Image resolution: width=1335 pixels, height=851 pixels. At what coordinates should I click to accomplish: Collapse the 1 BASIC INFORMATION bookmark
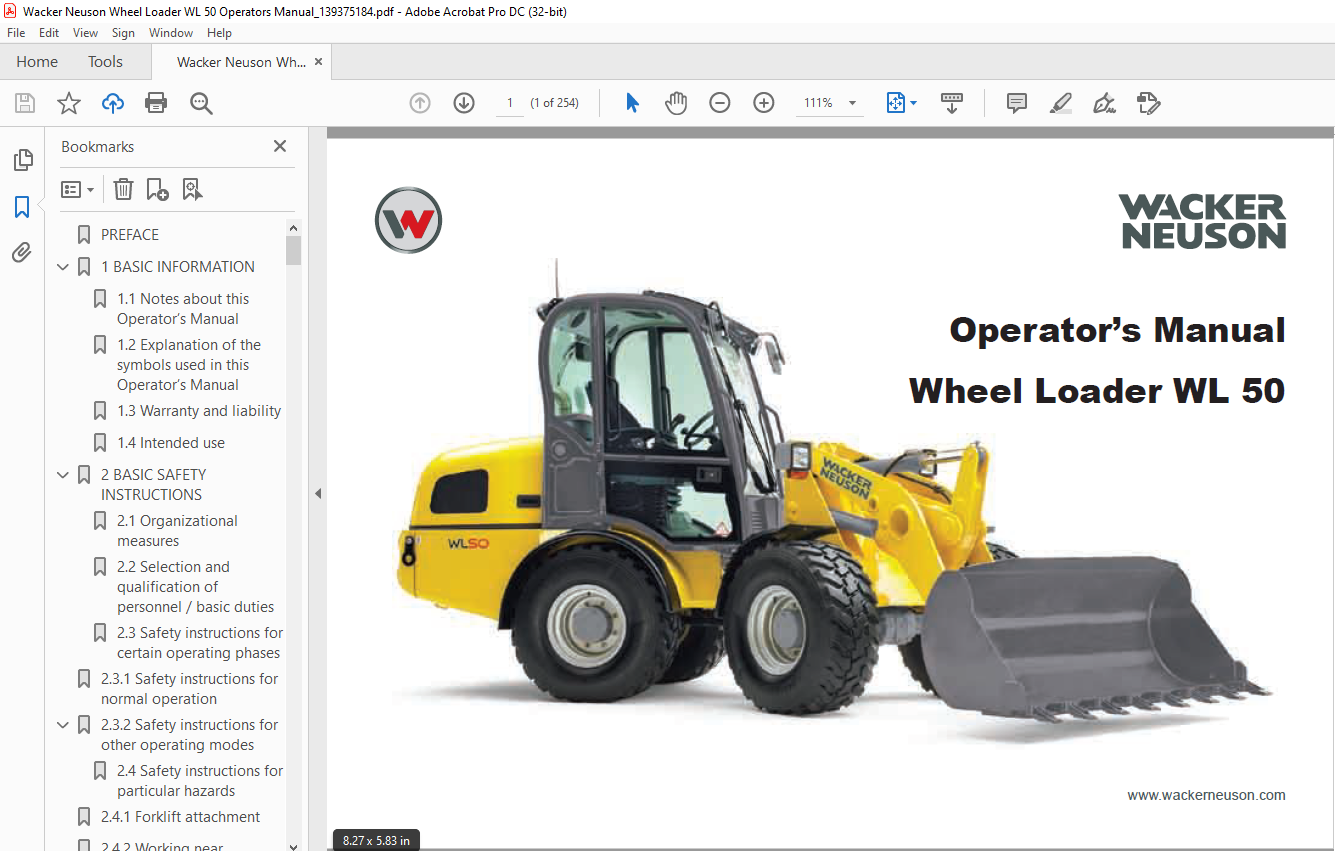click(63, 267)
